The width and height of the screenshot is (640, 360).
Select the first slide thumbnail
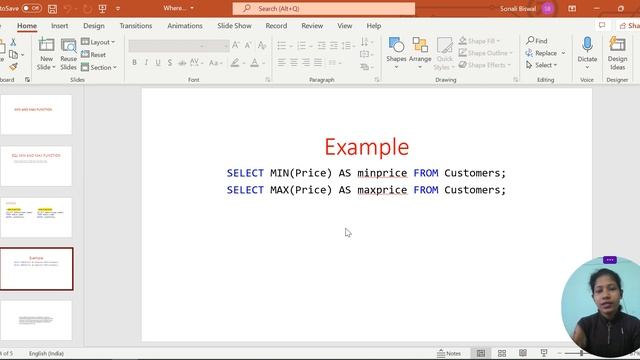(x=36, y=115)
